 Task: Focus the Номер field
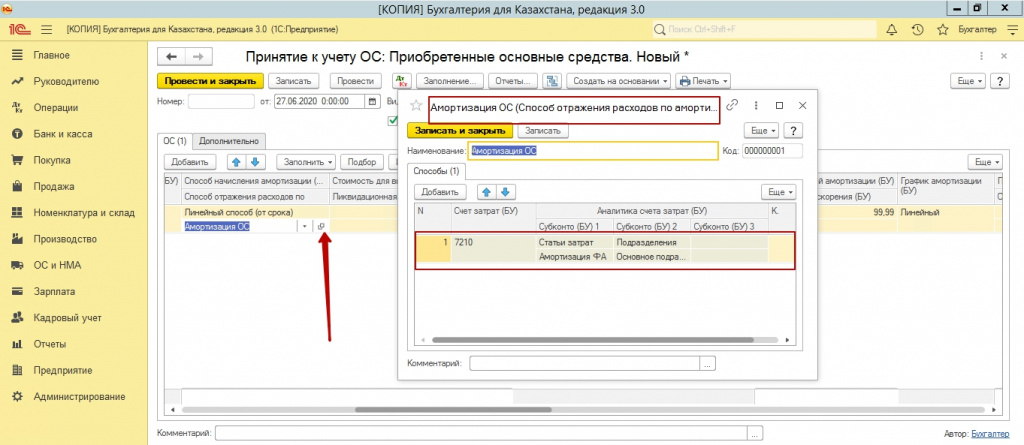pyautogui.click(x=221, y=101)
